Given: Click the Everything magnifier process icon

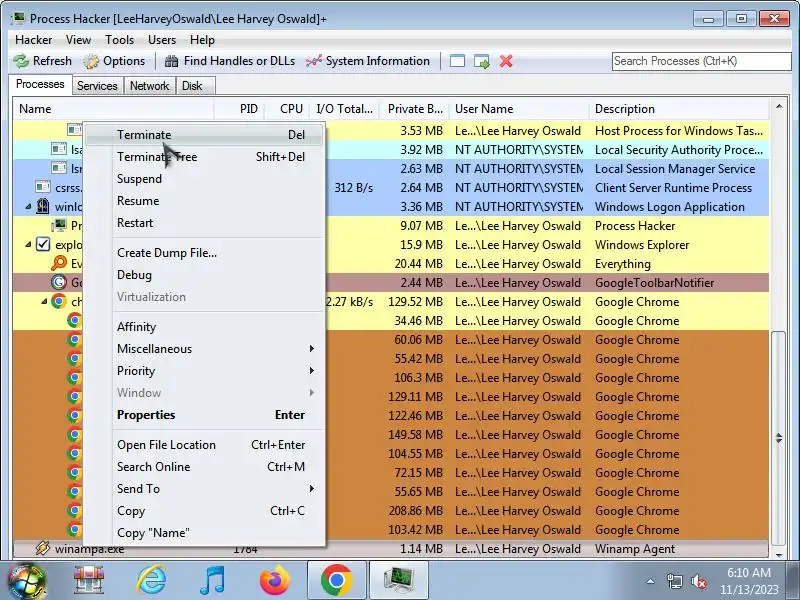Looking at the screenshot, I should (59, 263).
